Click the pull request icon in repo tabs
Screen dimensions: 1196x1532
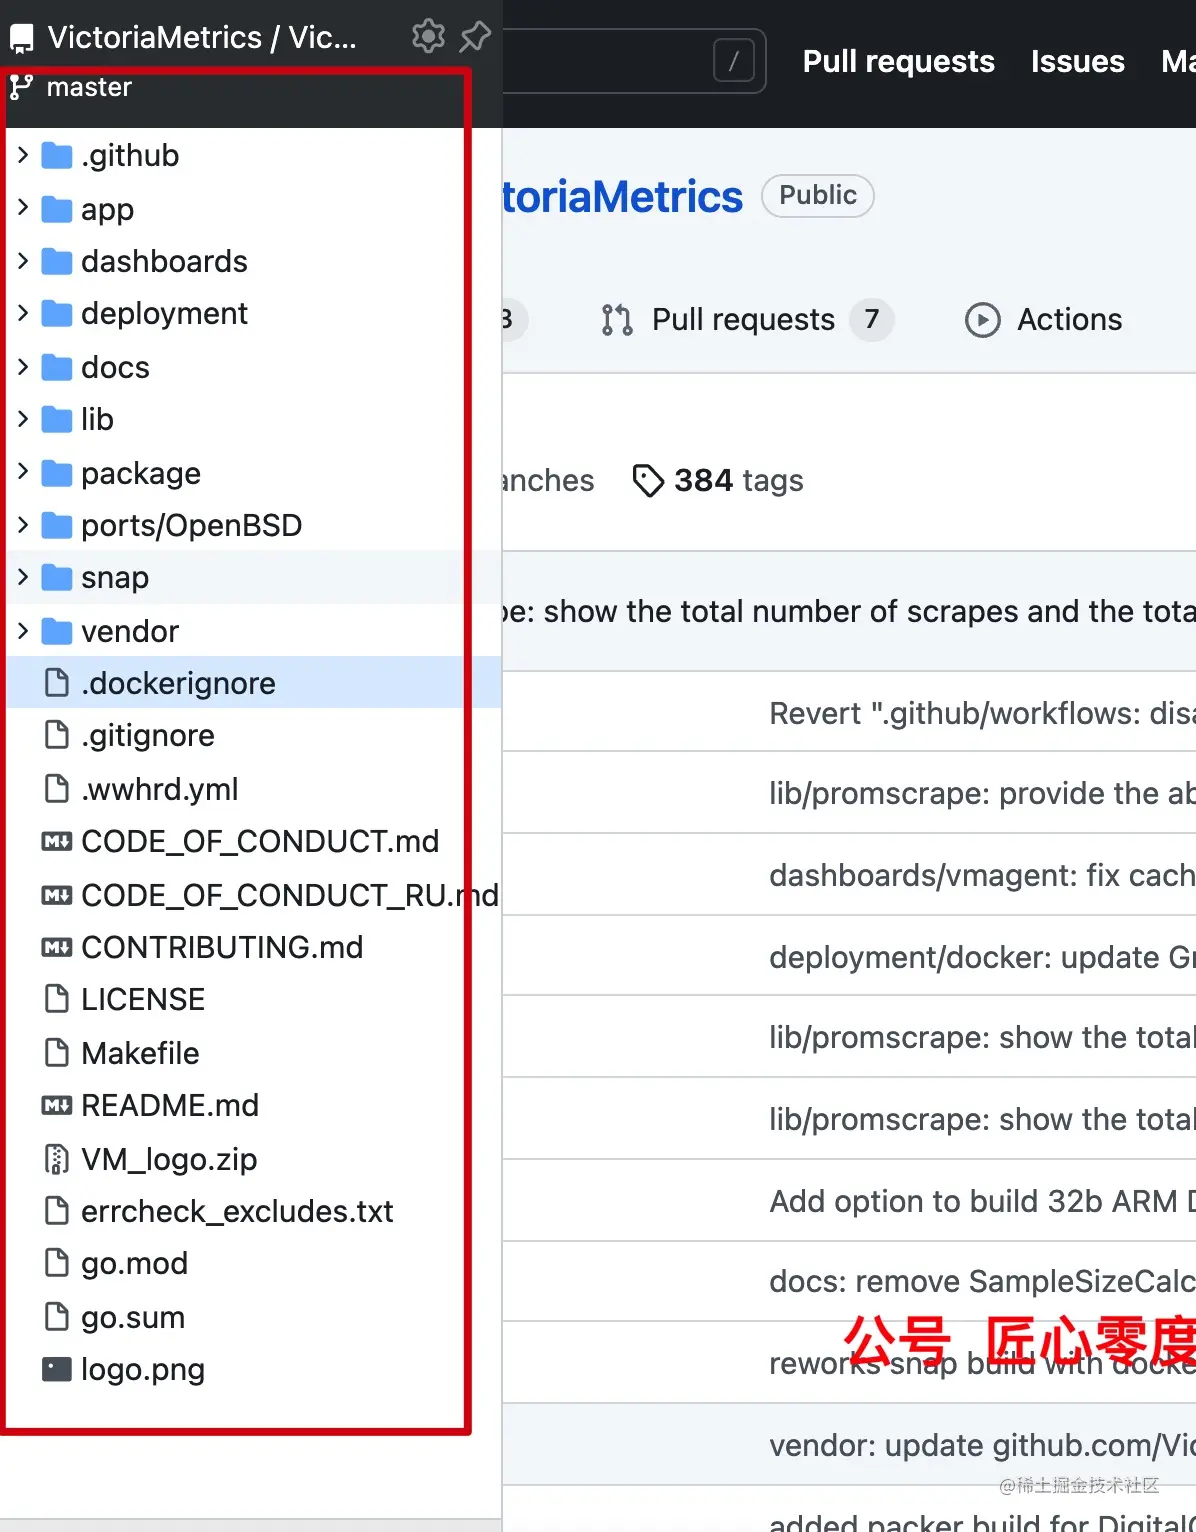coord(617,320)
